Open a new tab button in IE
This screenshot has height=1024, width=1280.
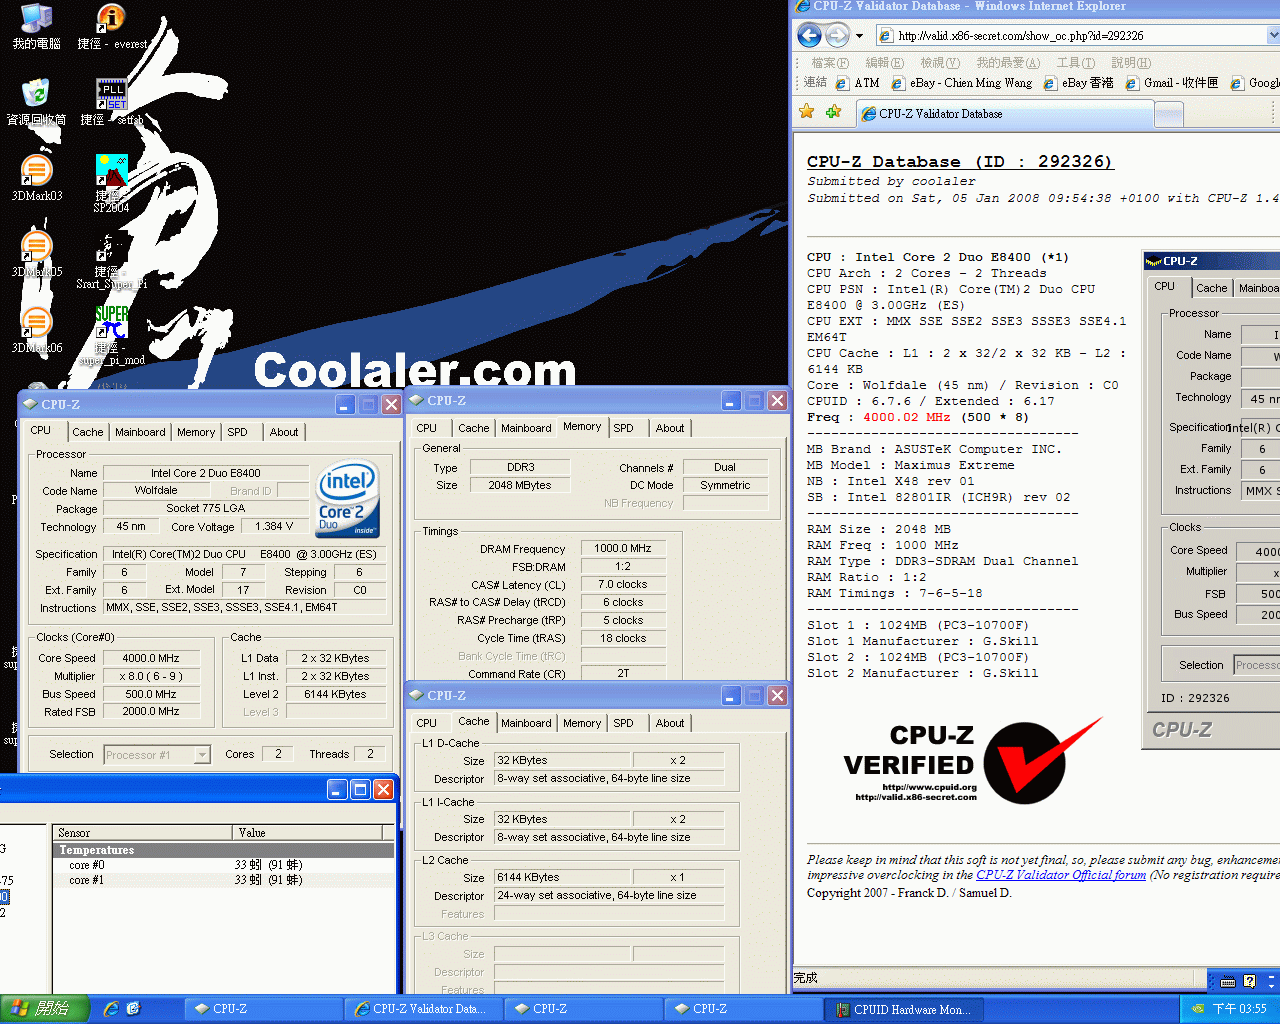pyautogui.click(x=1169, y=115)
